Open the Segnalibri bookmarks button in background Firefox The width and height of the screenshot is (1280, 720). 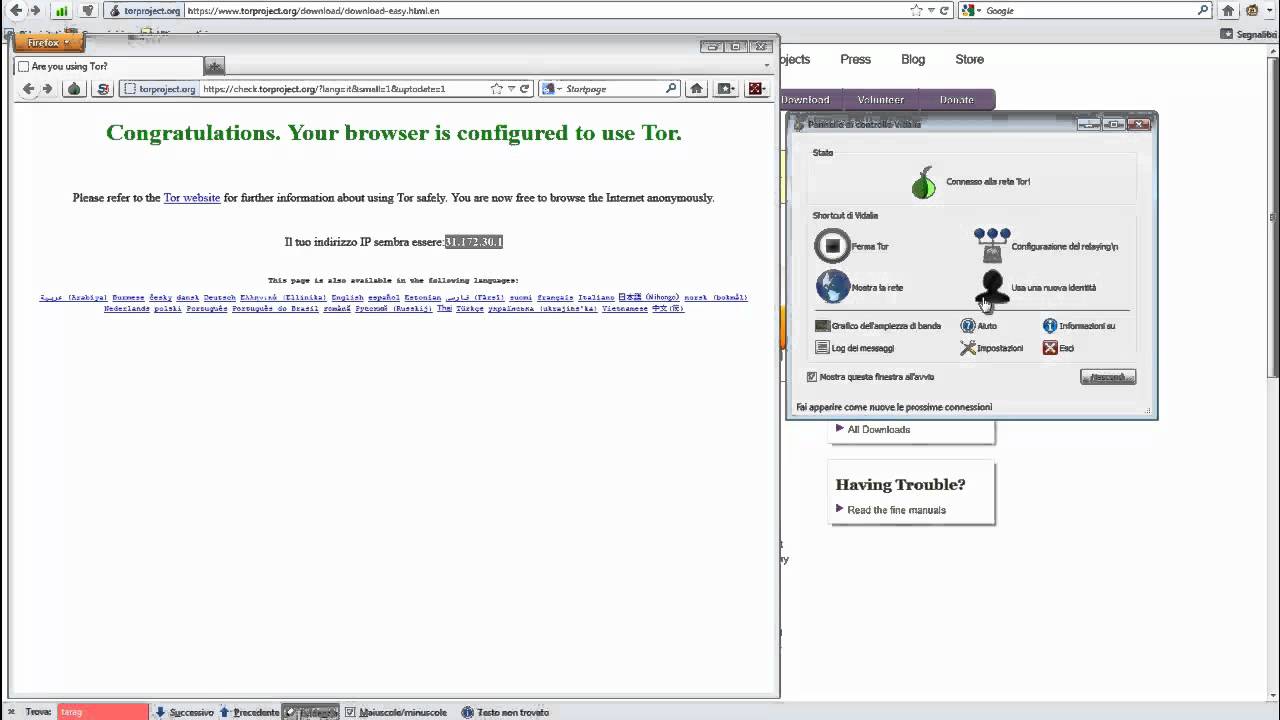coord(1249,34)
